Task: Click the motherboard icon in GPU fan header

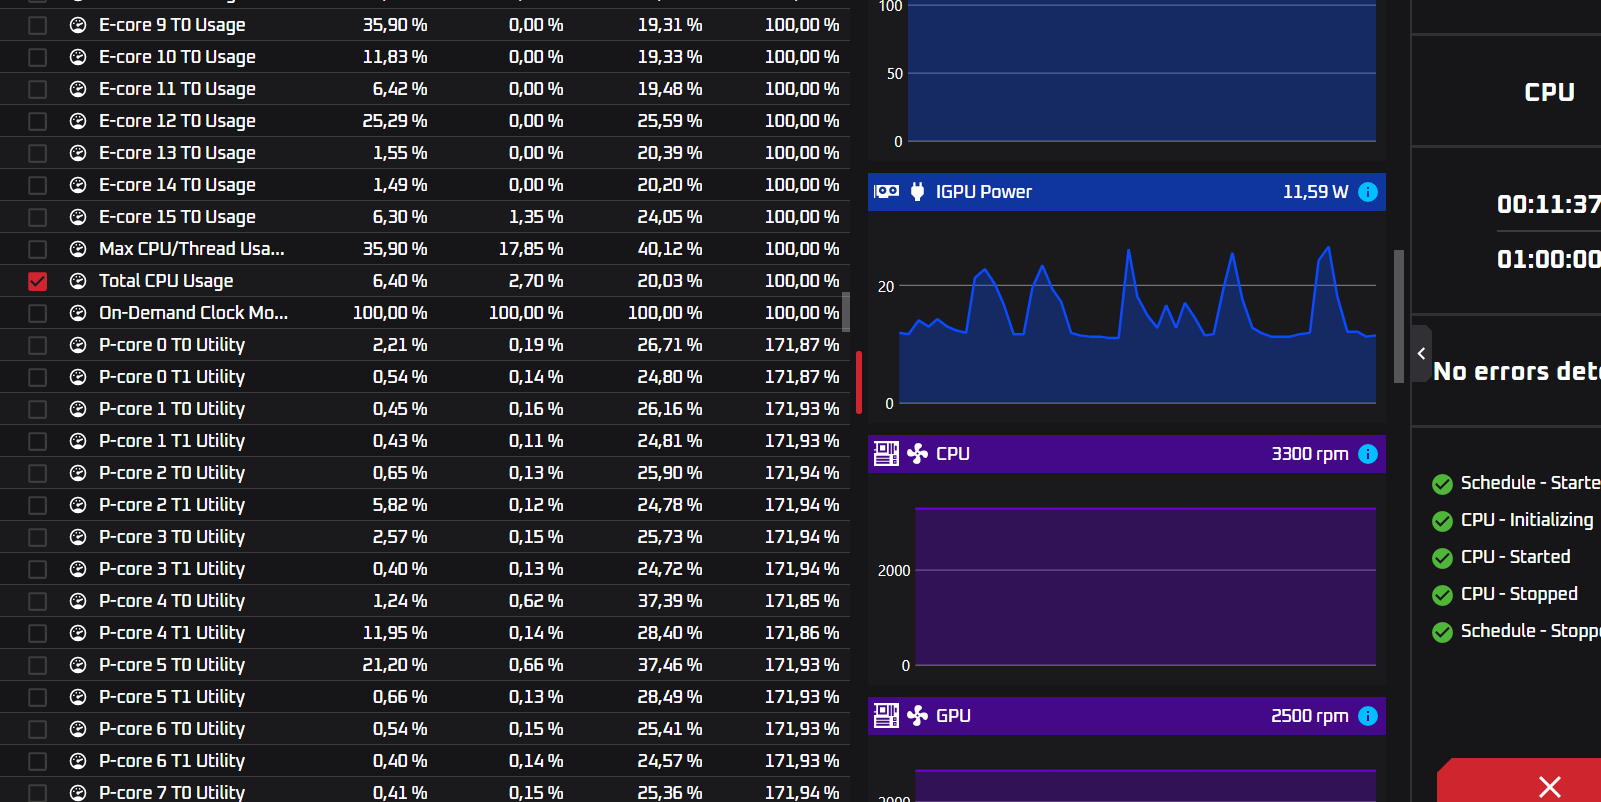Action: 886,716
